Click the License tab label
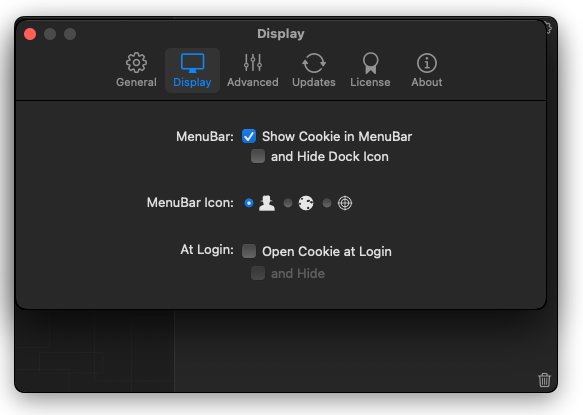The width and height of the screenshot is (583, 415). (x=370, y=82)
